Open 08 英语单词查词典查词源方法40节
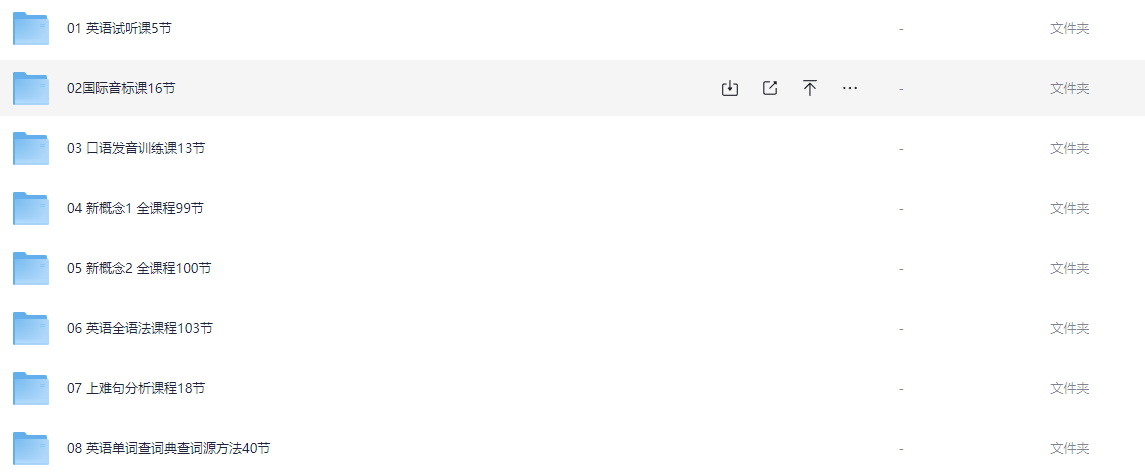Screen dimensions: 1145x472 pyautogui.click(x=168, y=448)
